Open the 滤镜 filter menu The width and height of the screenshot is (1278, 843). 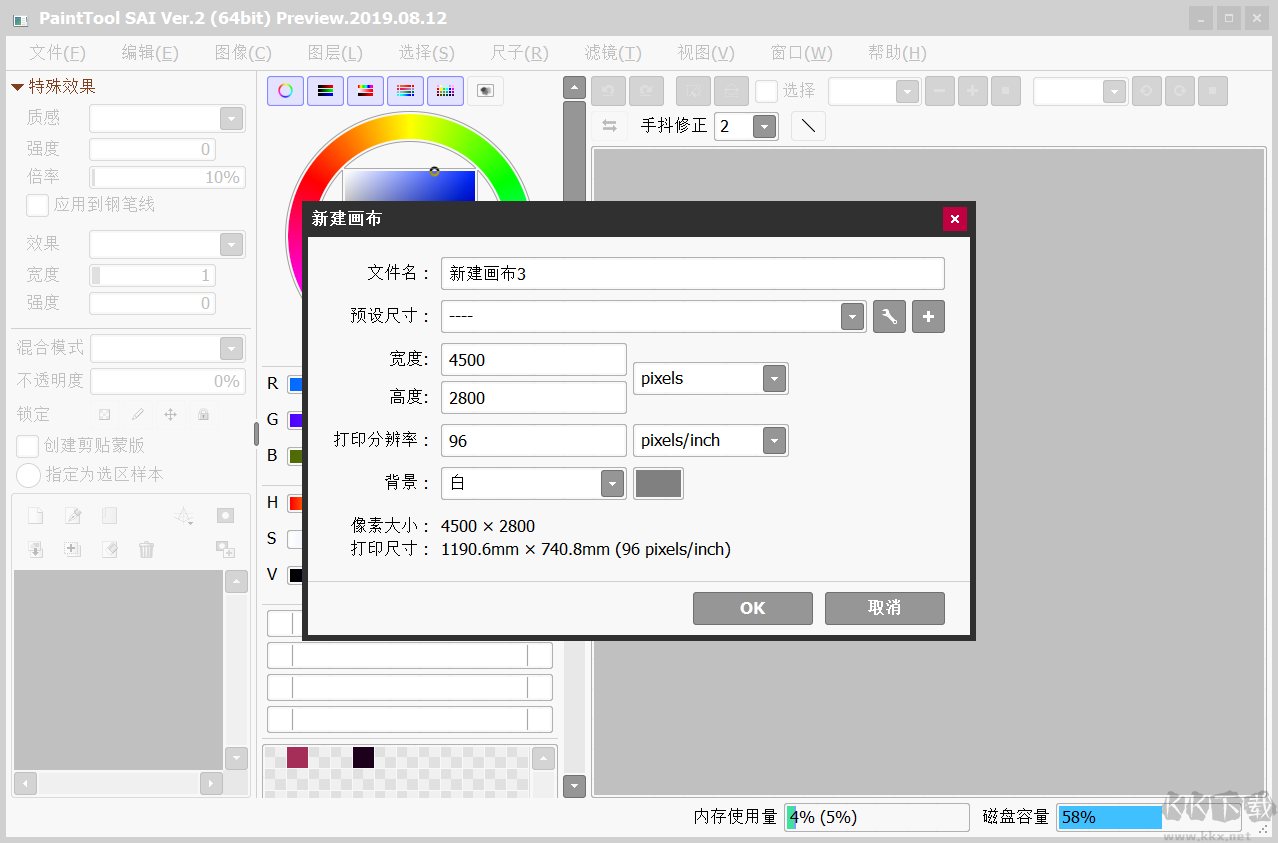pos(613,52)
